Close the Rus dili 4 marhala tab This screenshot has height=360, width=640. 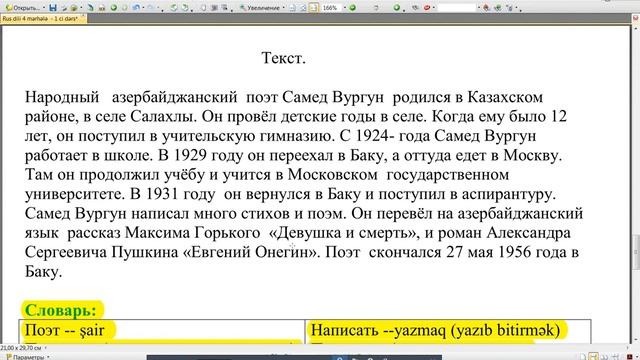[83, 17]
